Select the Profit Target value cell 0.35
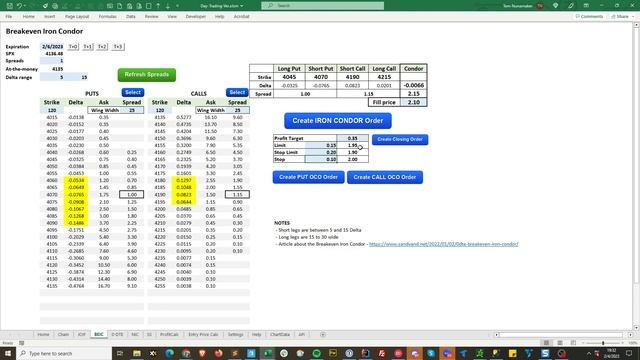Screen dimensions: 640x360 click(352, 138)
